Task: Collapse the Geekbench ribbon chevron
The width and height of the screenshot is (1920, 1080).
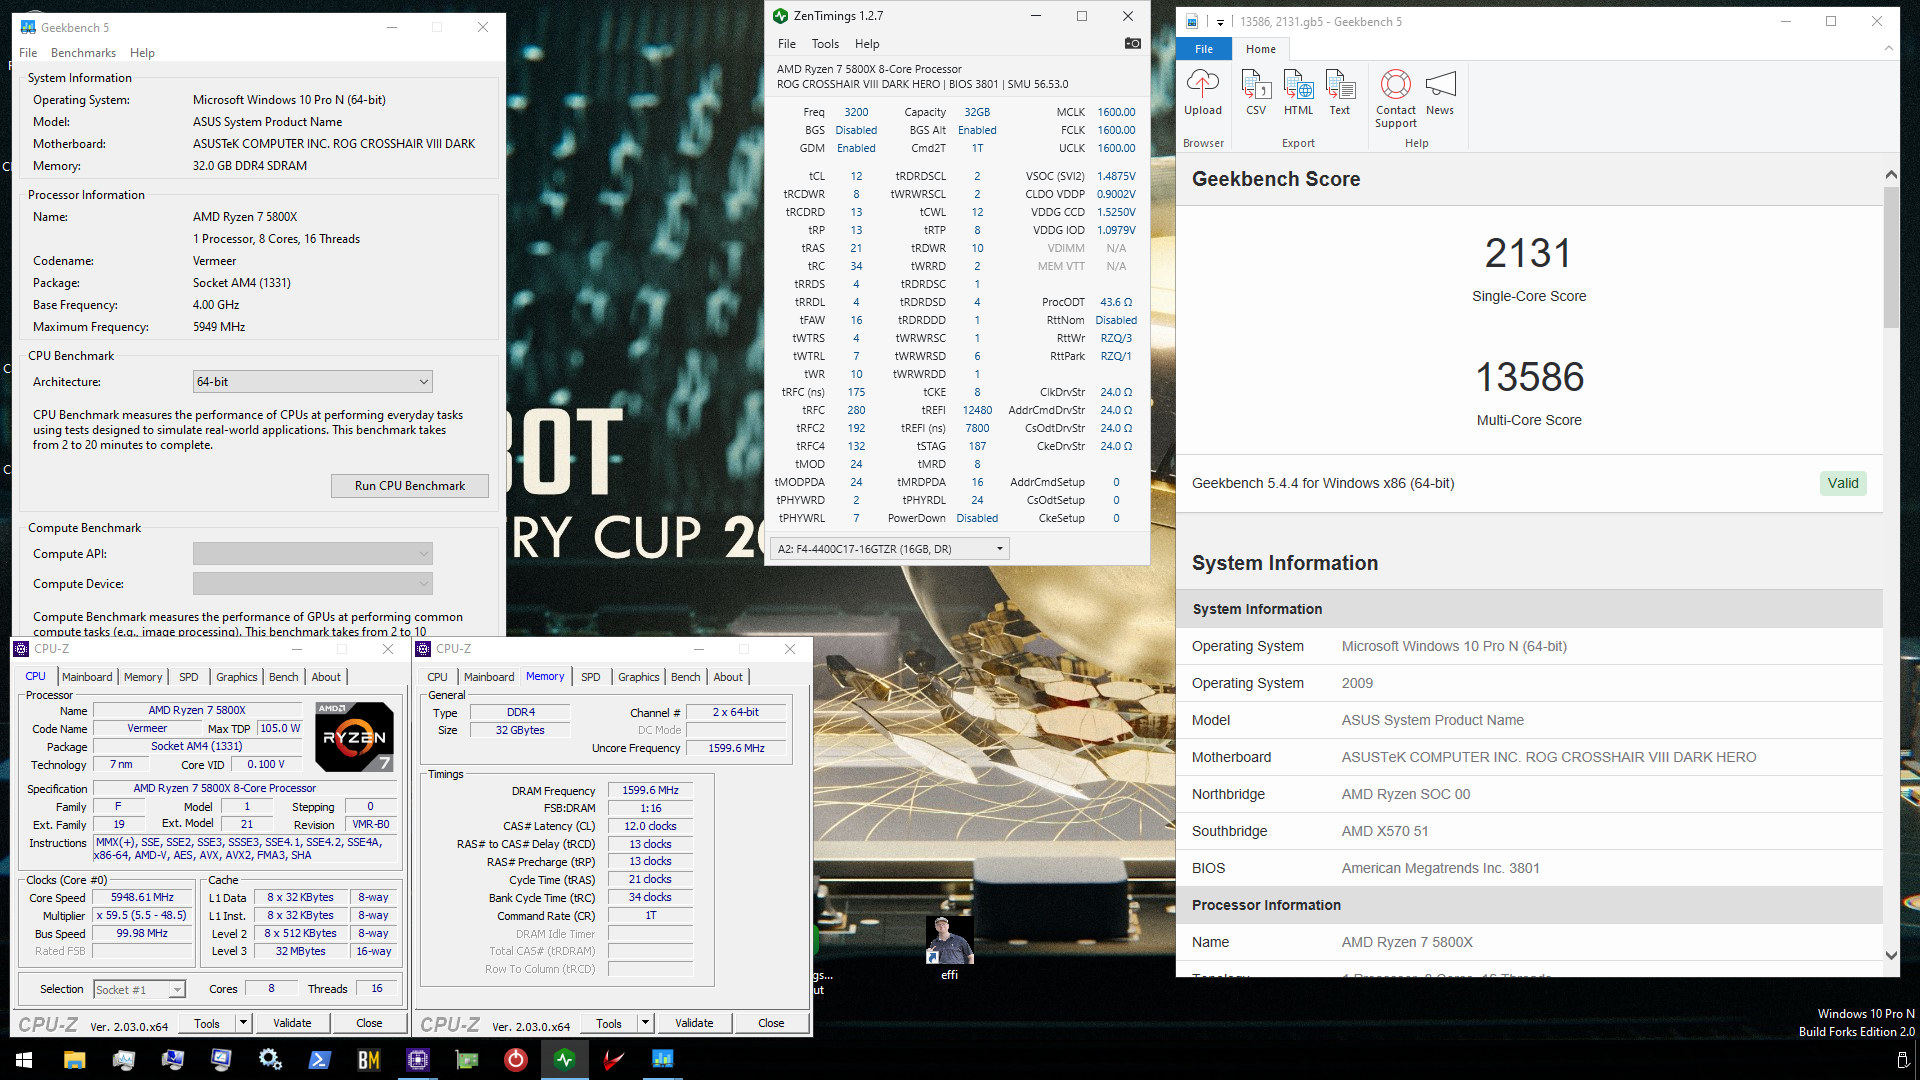Action: 1888,48
